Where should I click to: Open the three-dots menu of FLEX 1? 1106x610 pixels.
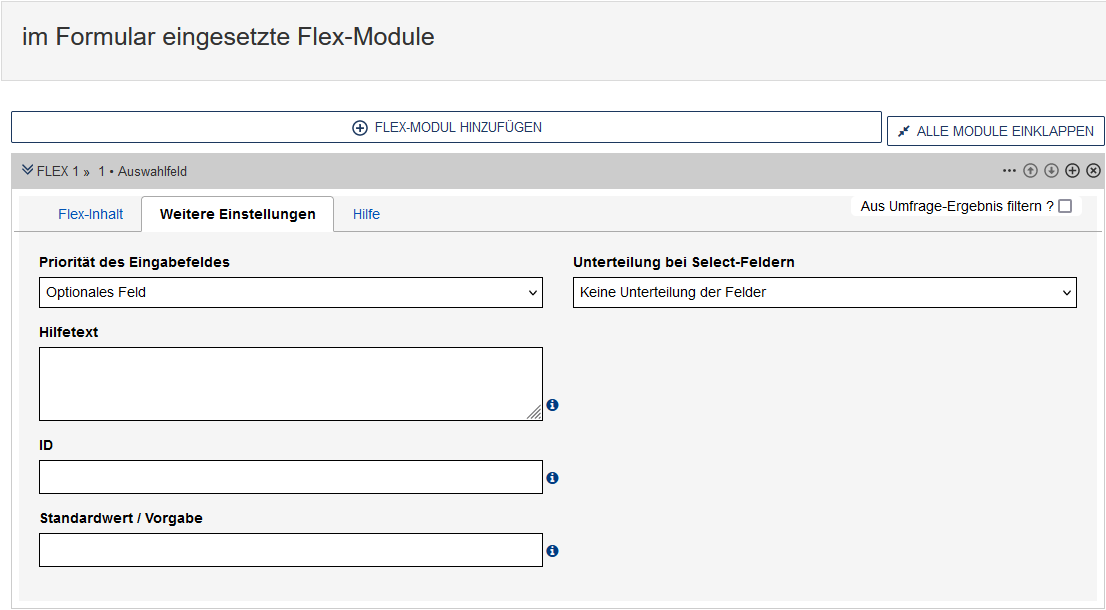coord(1009,171)
